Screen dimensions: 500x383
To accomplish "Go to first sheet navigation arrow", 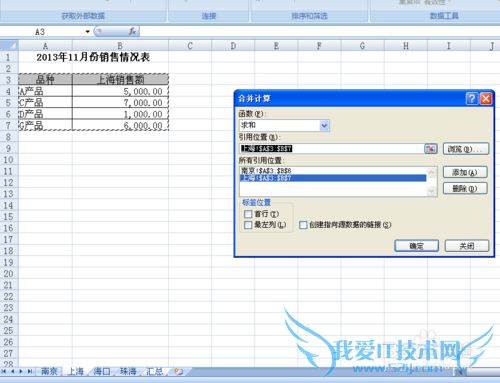I will point(4,371).
